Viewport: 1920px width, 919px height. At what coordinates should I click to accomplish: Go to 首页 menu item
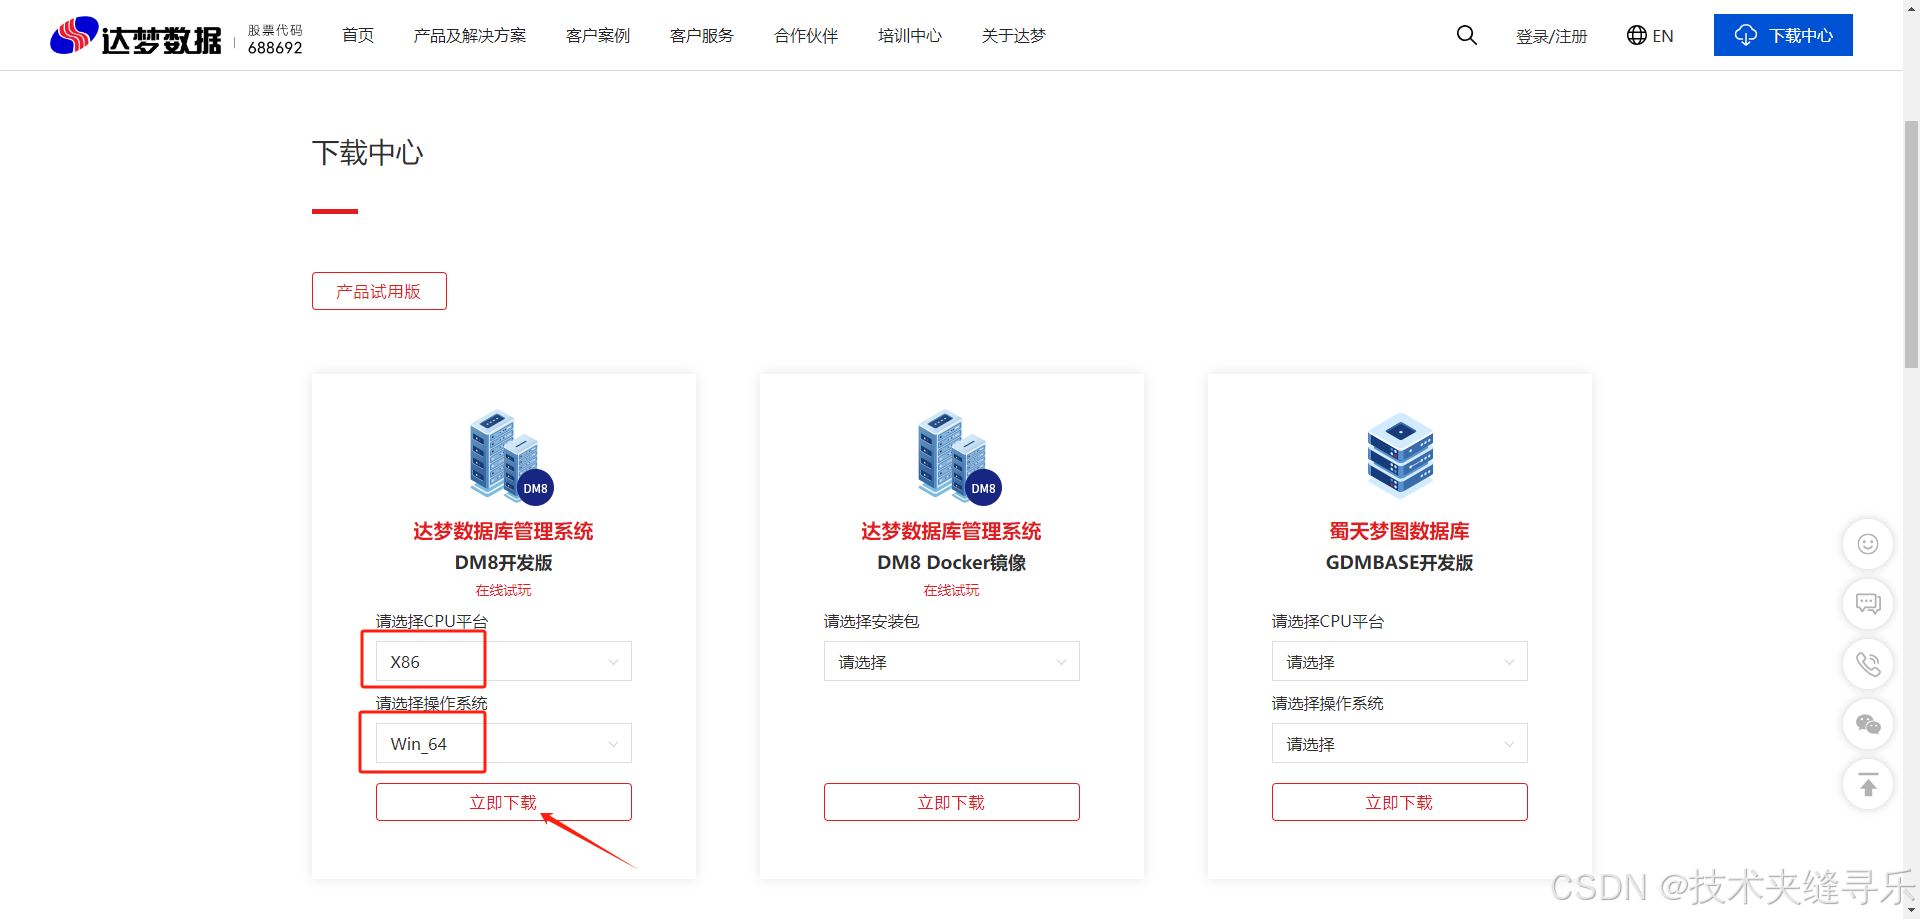point(358,36)
